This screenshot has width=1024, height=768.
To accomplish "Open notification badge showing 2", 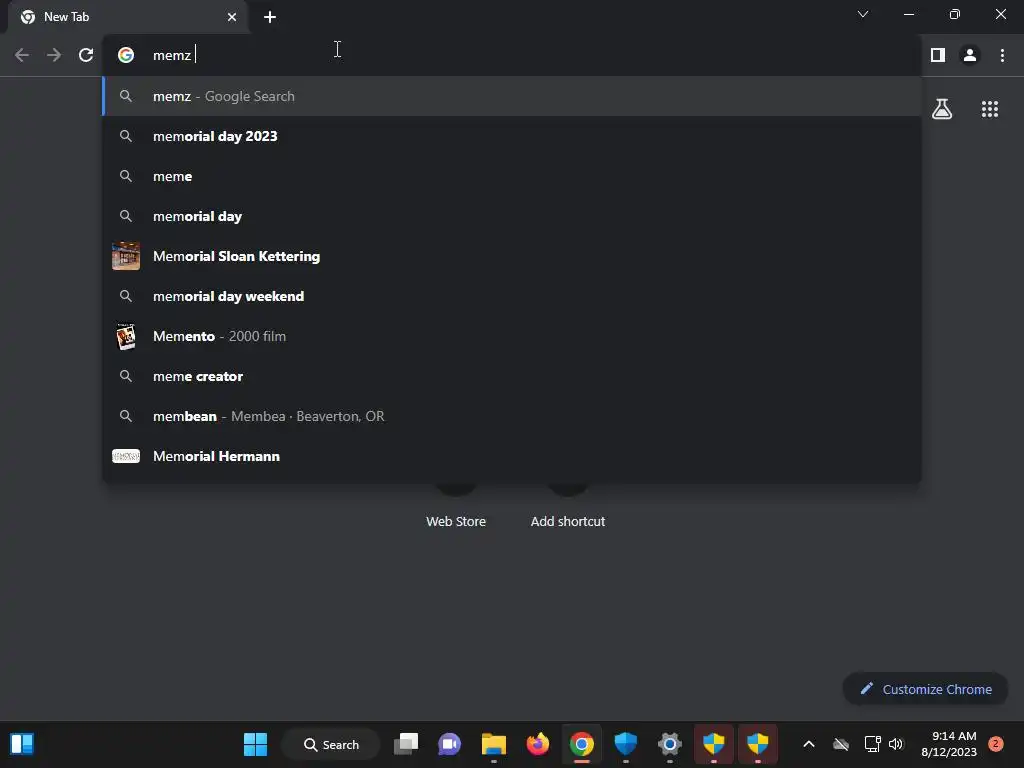I will coord(996,744).
